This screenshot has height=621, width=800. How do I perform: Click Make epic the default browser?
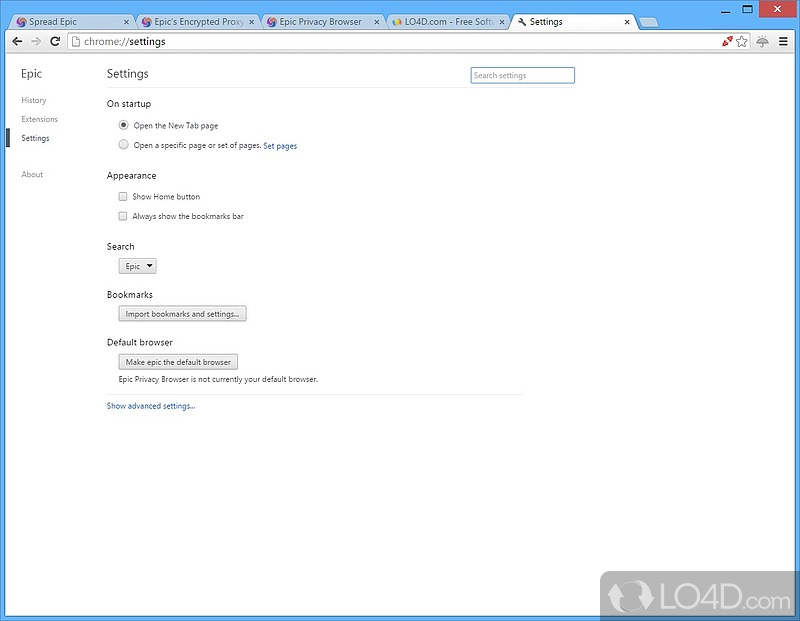178,362
